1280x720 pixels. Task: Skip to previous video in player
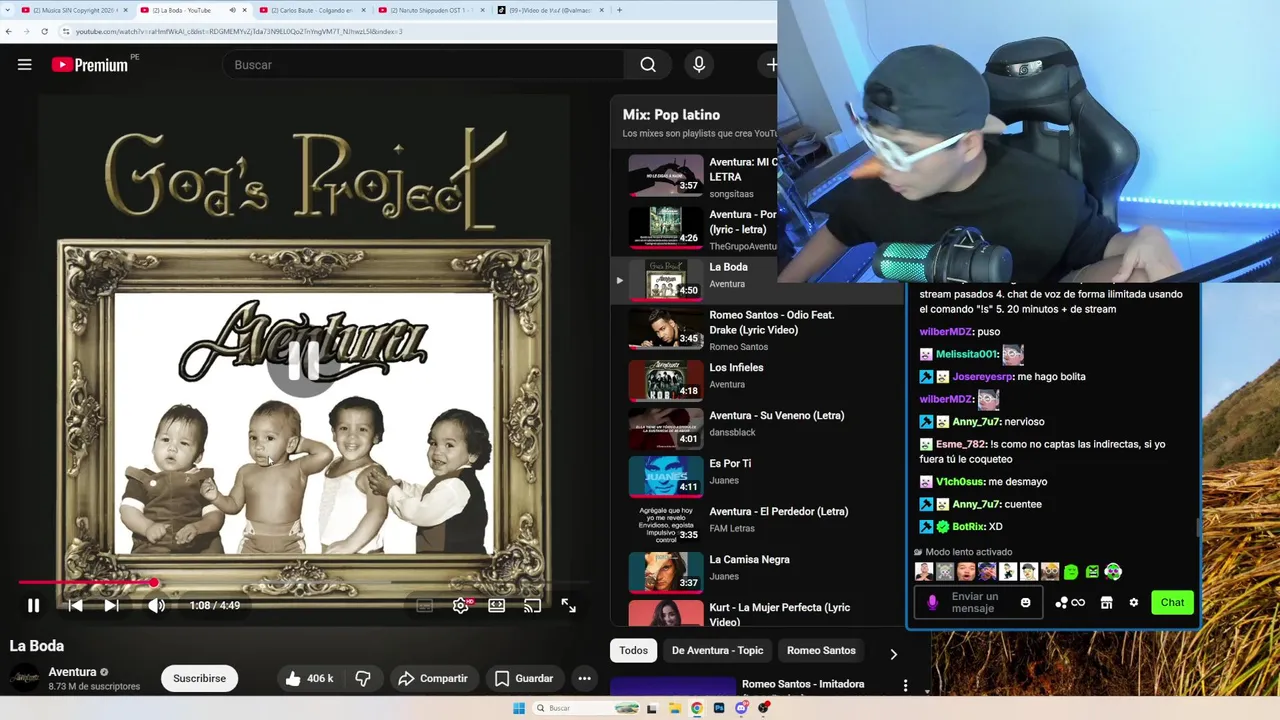(x=75, y=605)
